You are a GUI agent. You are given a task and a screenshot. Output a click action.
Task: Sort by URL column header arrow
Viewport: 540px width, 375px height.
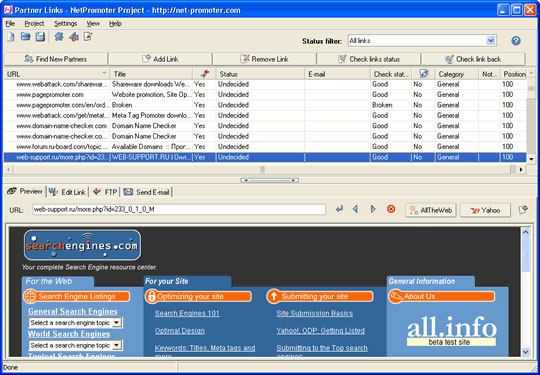105,74
